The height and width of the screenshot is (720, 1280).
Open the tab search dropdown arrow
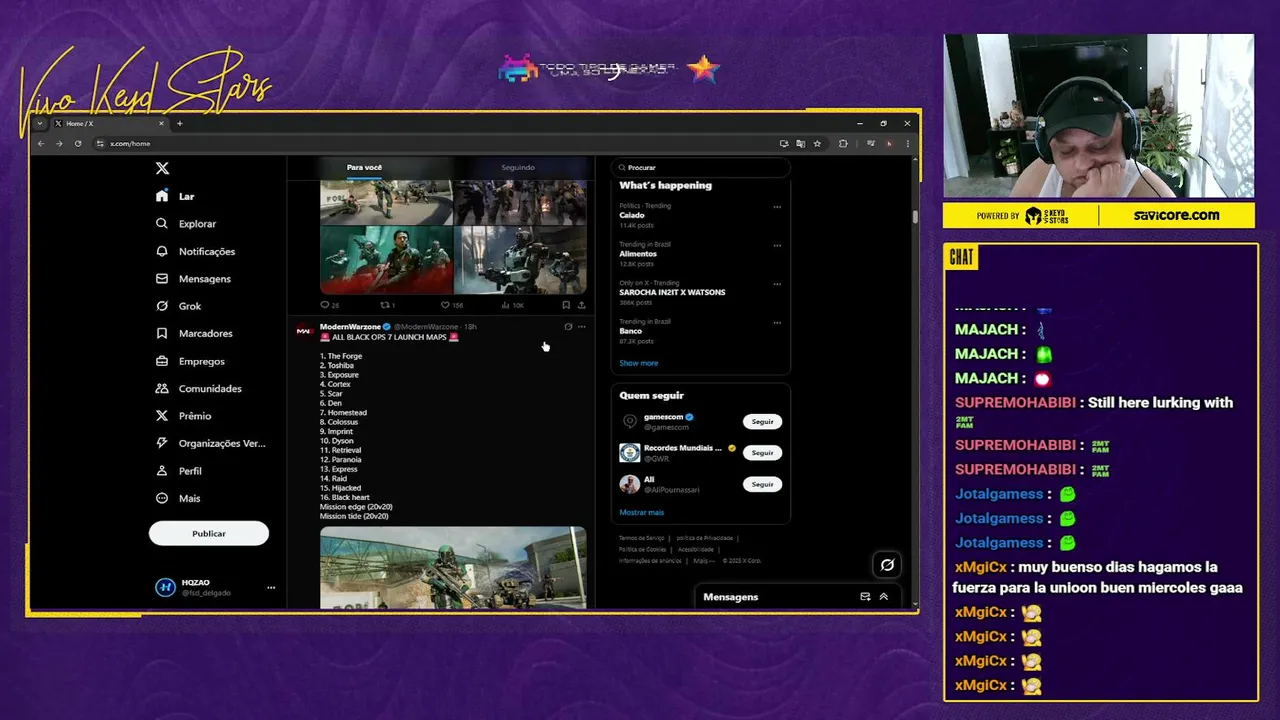click(40, 123)
